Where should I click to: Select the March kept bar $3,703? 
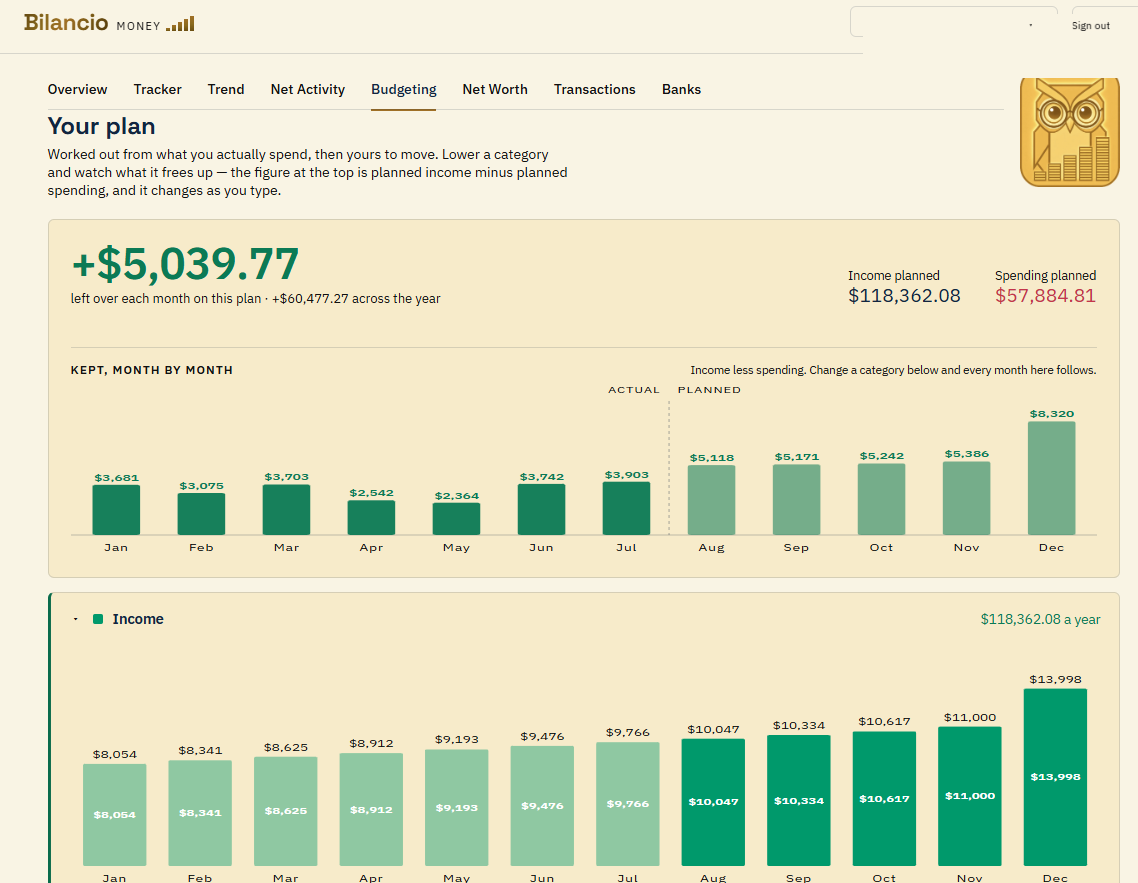pos(286,509)
